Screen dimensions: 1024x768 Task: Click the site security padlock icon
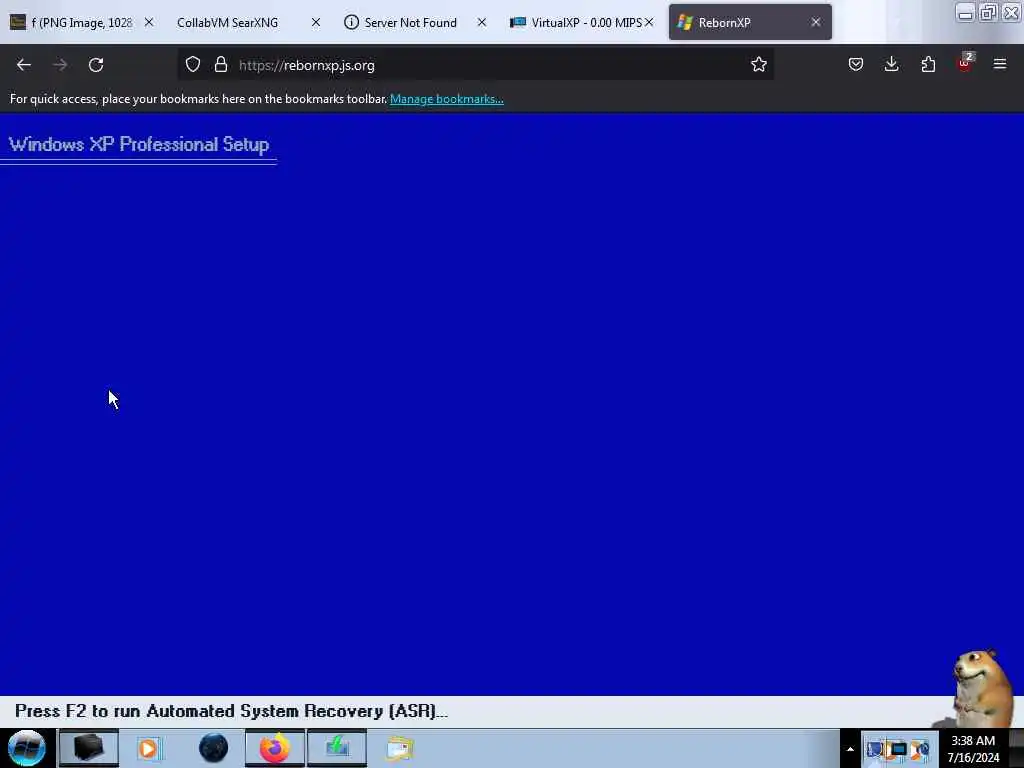coord(221,65)
